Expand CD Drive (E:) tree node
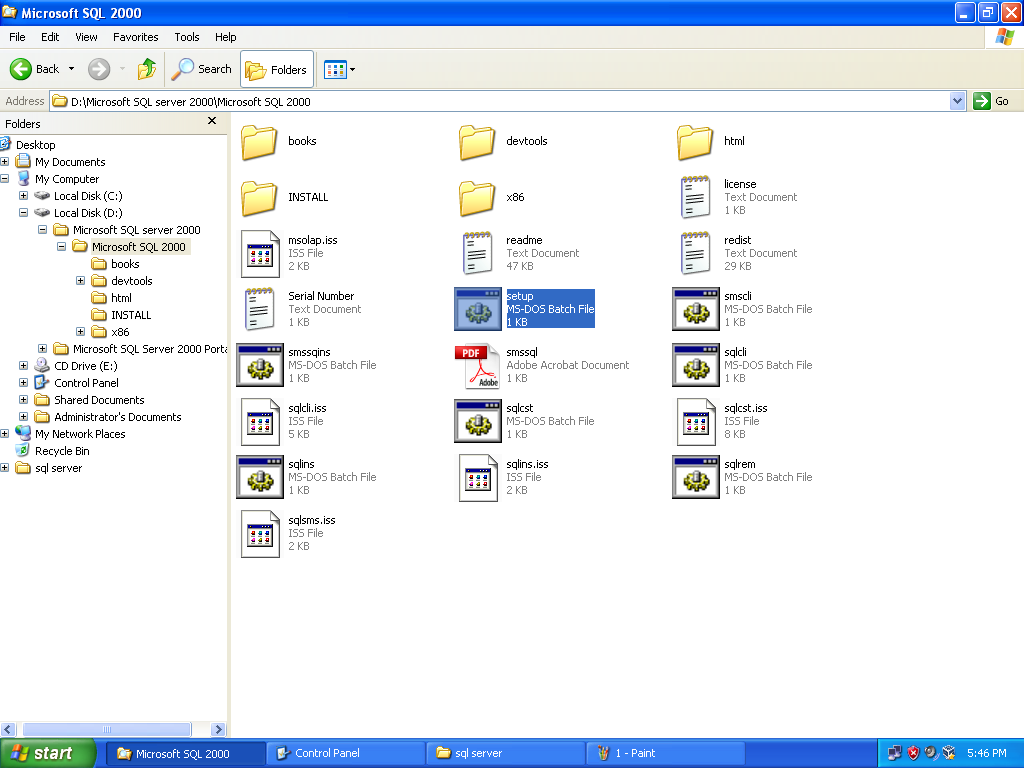The height and width of the screenshot is (768, 1024). (24, 365)
